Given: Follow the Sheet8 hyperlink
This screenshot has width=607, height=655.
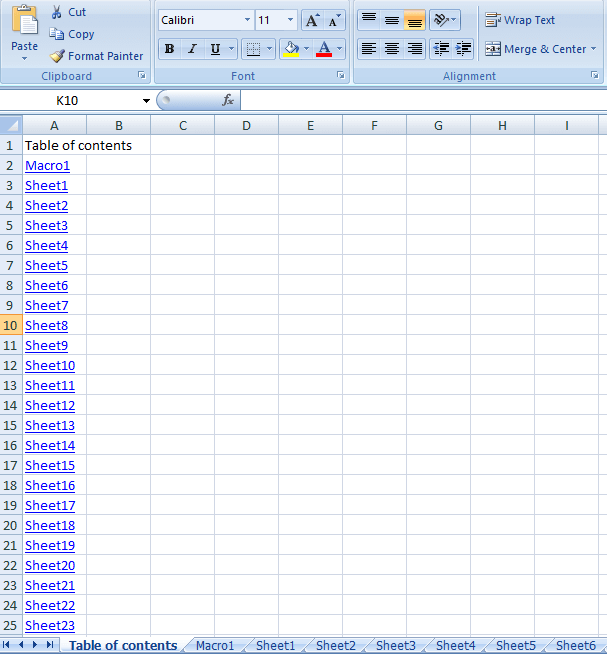Looking at the screenshot, I should [x=46, y=326].
